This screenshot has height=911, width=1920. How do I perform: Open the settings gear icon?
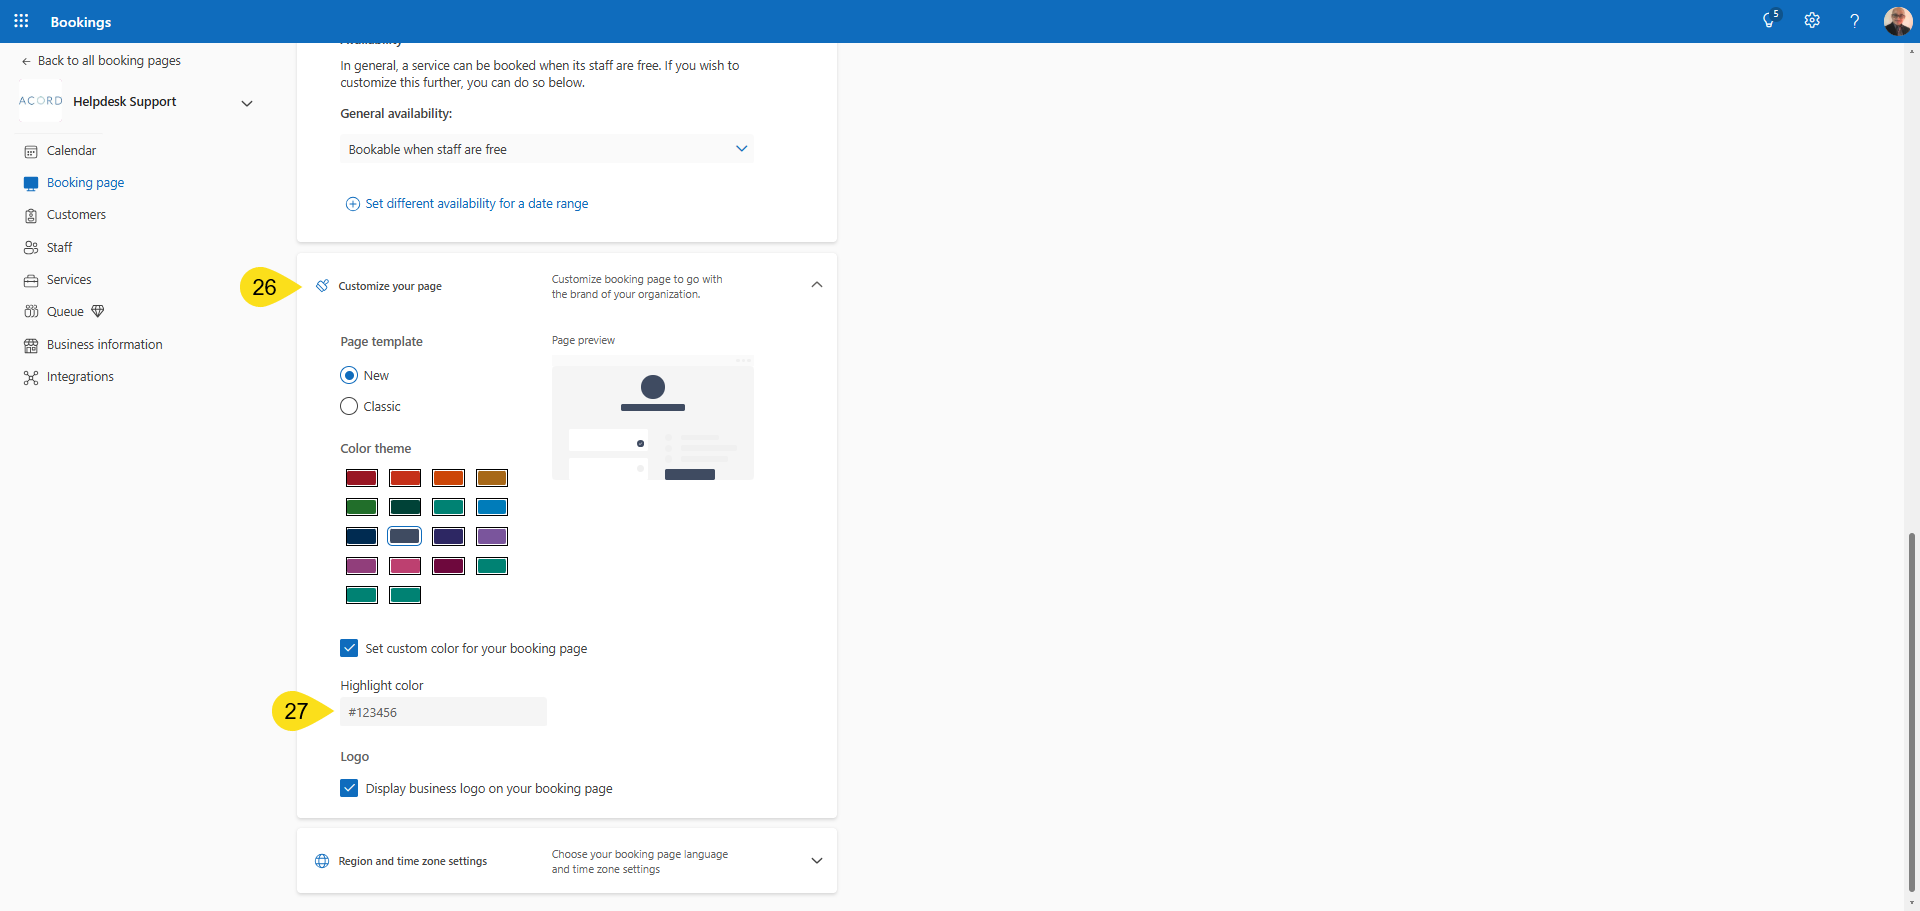point(1811,21)
